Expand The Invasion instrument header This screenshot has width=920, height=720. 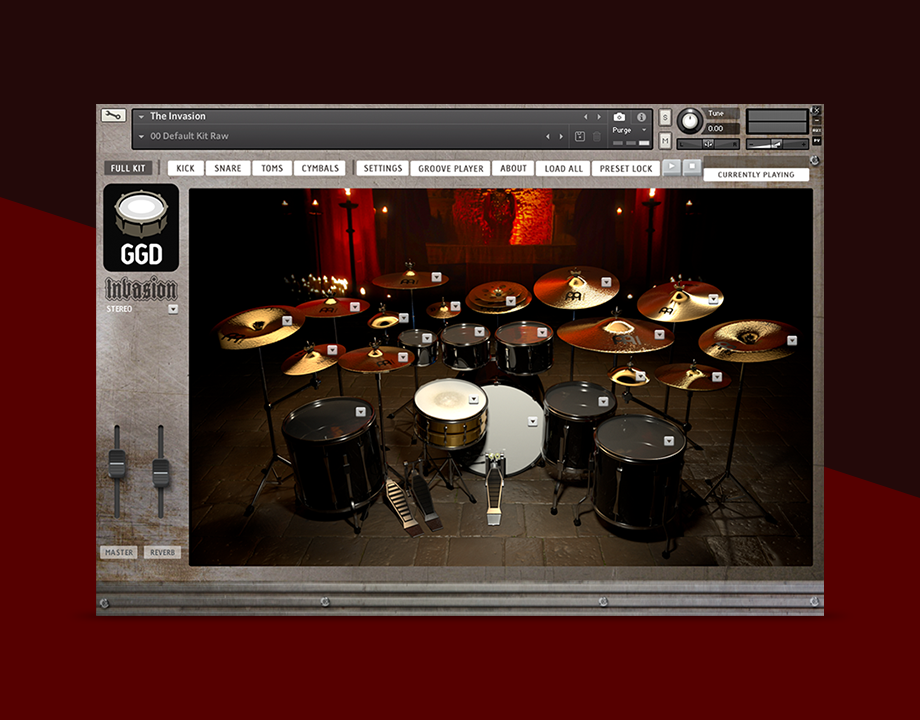click(141, 115)
